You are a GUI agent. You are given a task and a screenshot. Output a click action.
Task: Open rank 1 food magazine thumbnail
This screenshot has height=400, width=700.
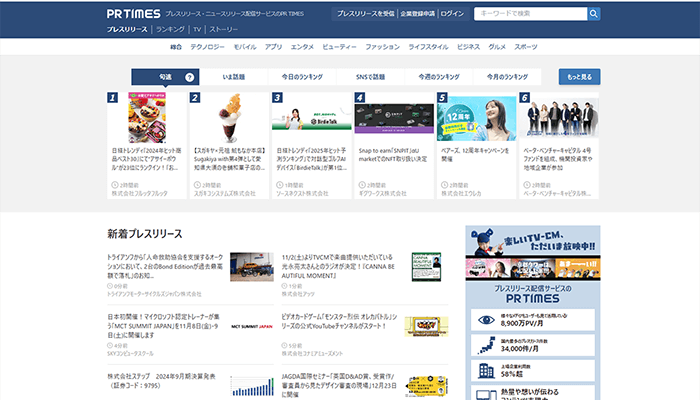147,117
